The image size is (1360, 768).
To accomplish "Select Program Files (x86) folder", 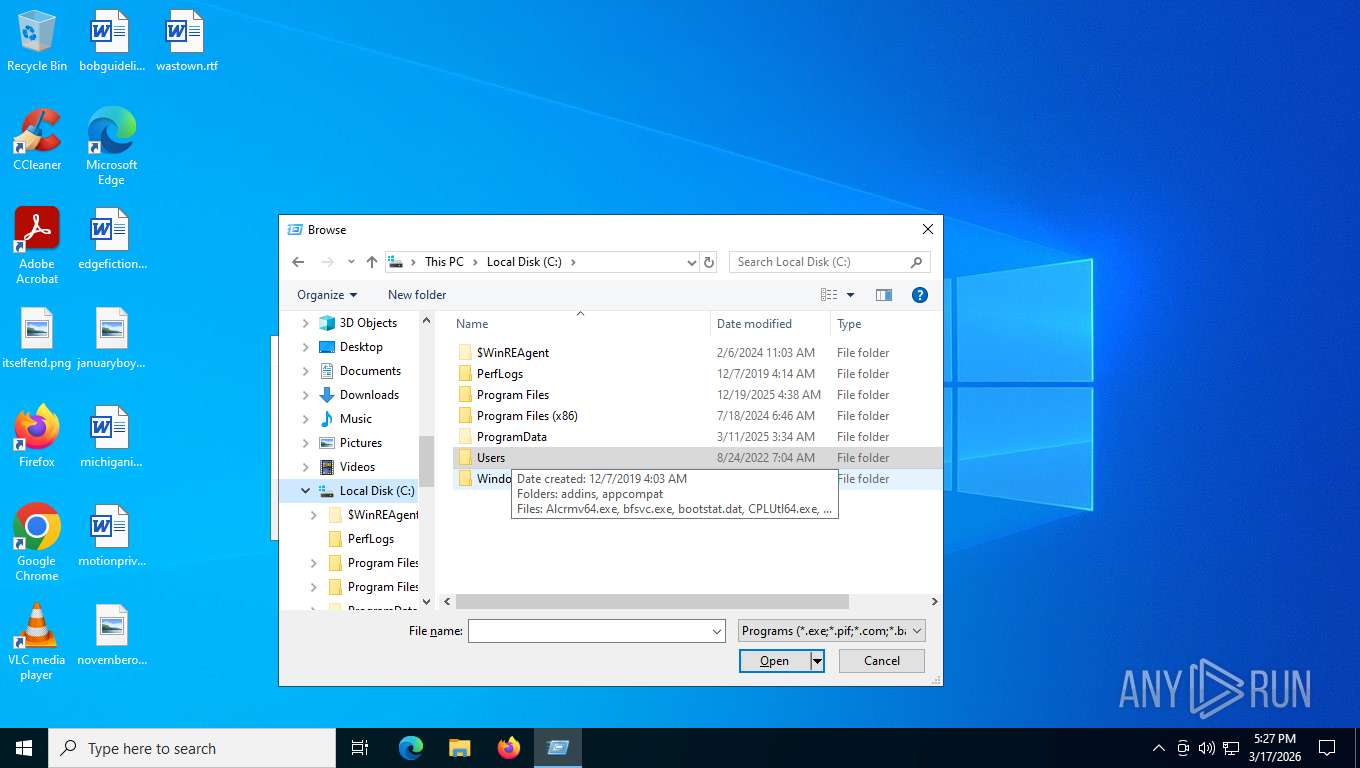I will pyautogui.click(x=697, y=416).
